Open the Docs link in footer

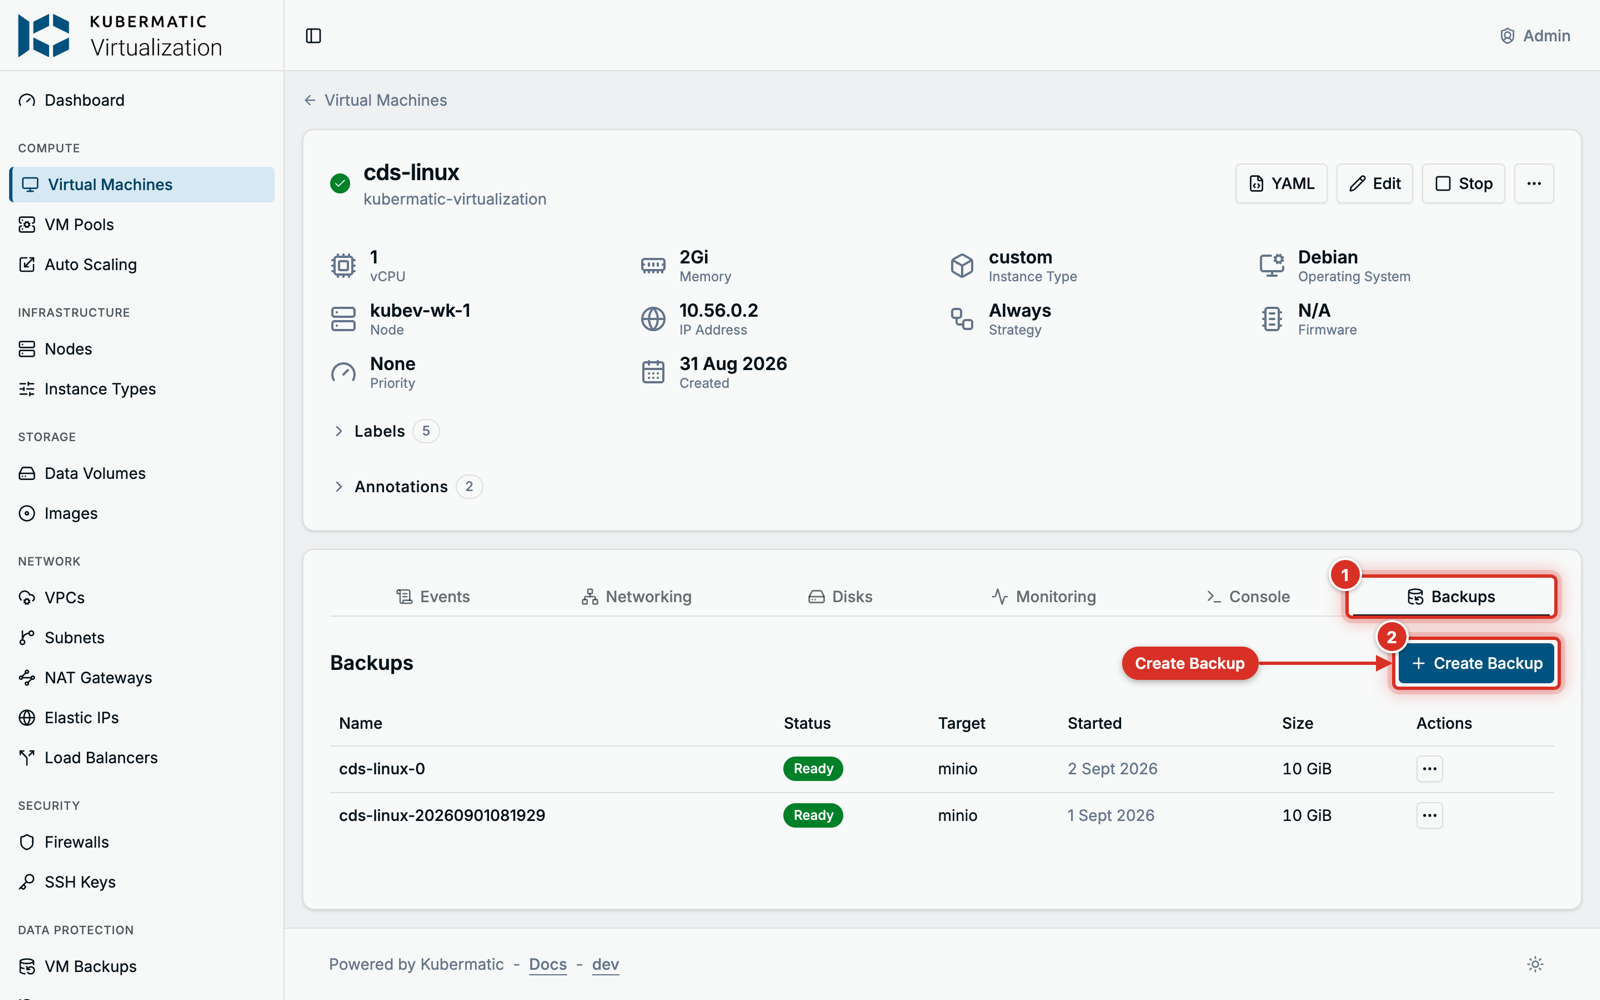[x=548, y=965]
